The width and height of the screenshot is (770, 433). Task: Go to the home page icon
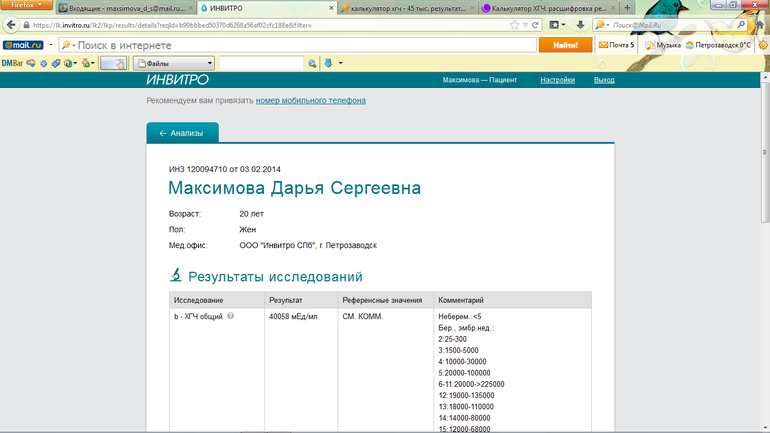coord(761,25)
